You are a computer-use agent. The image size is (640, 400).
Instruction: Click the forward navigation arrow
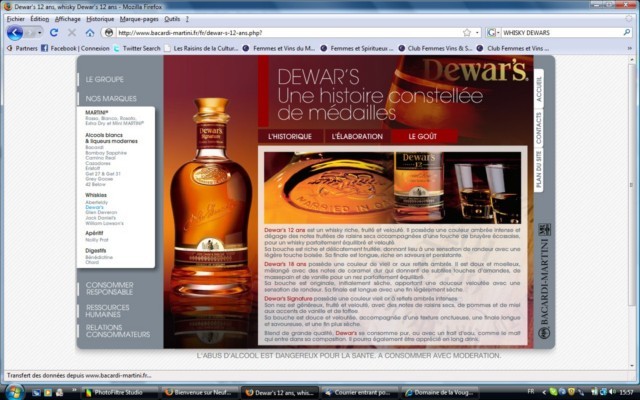(33, 32)
